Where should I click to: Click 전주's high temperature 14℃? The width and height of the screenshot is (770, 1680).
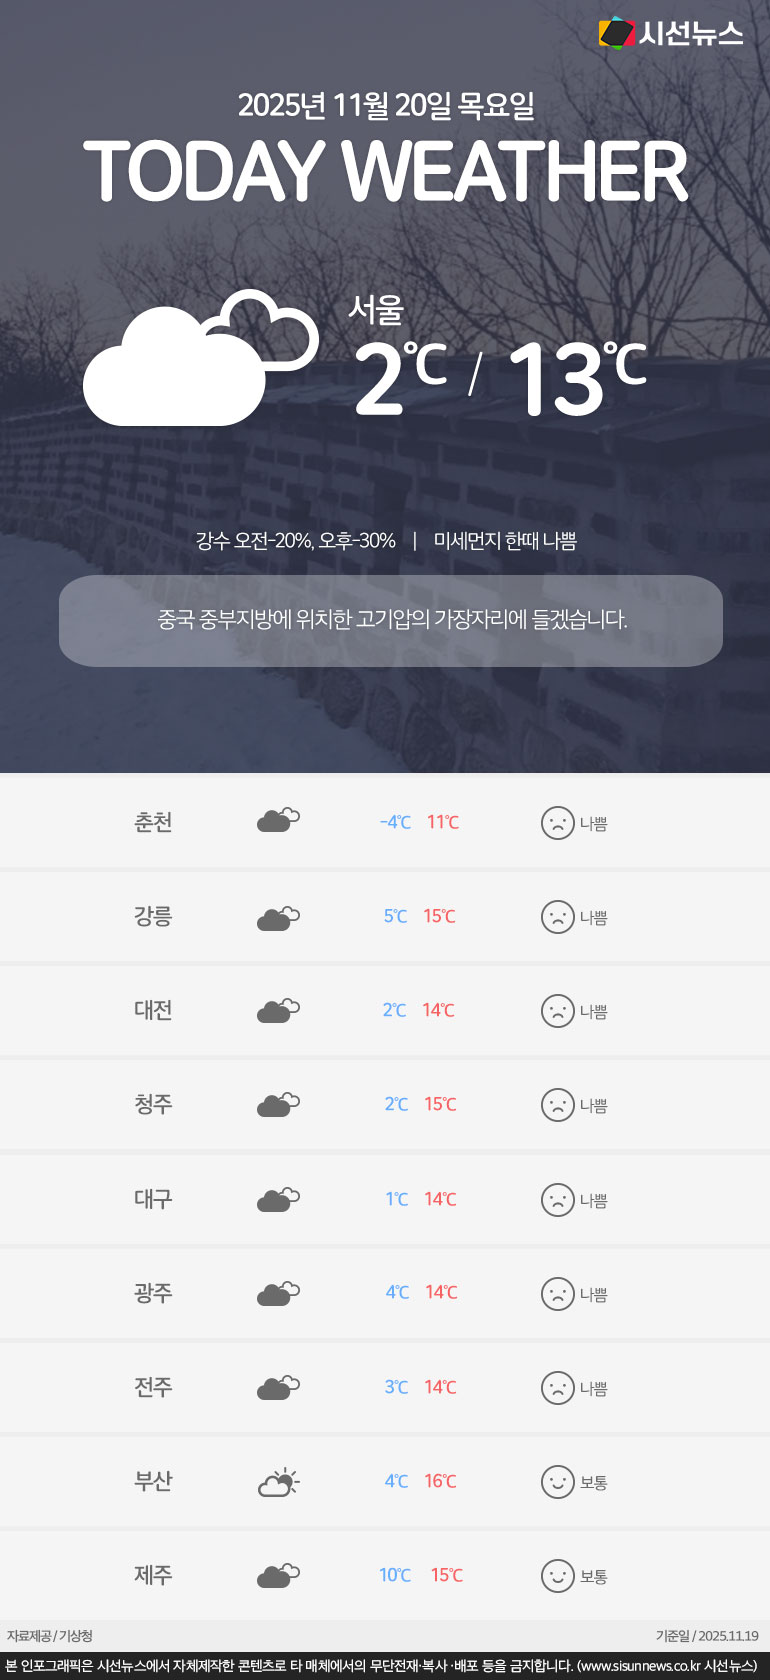(440, 1387)
